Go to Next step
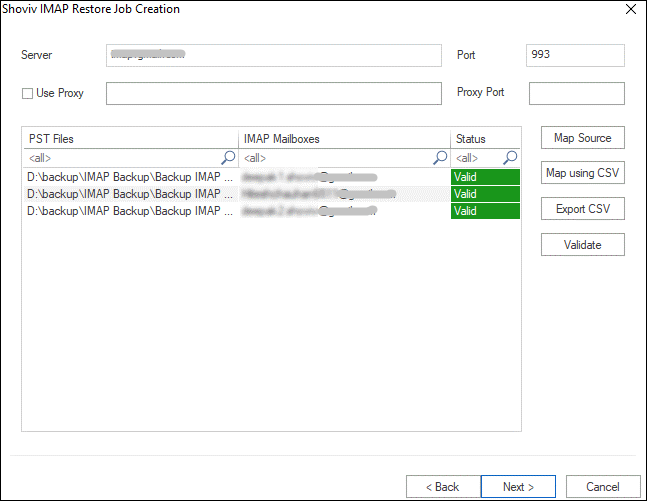 (x=518, y=487)
